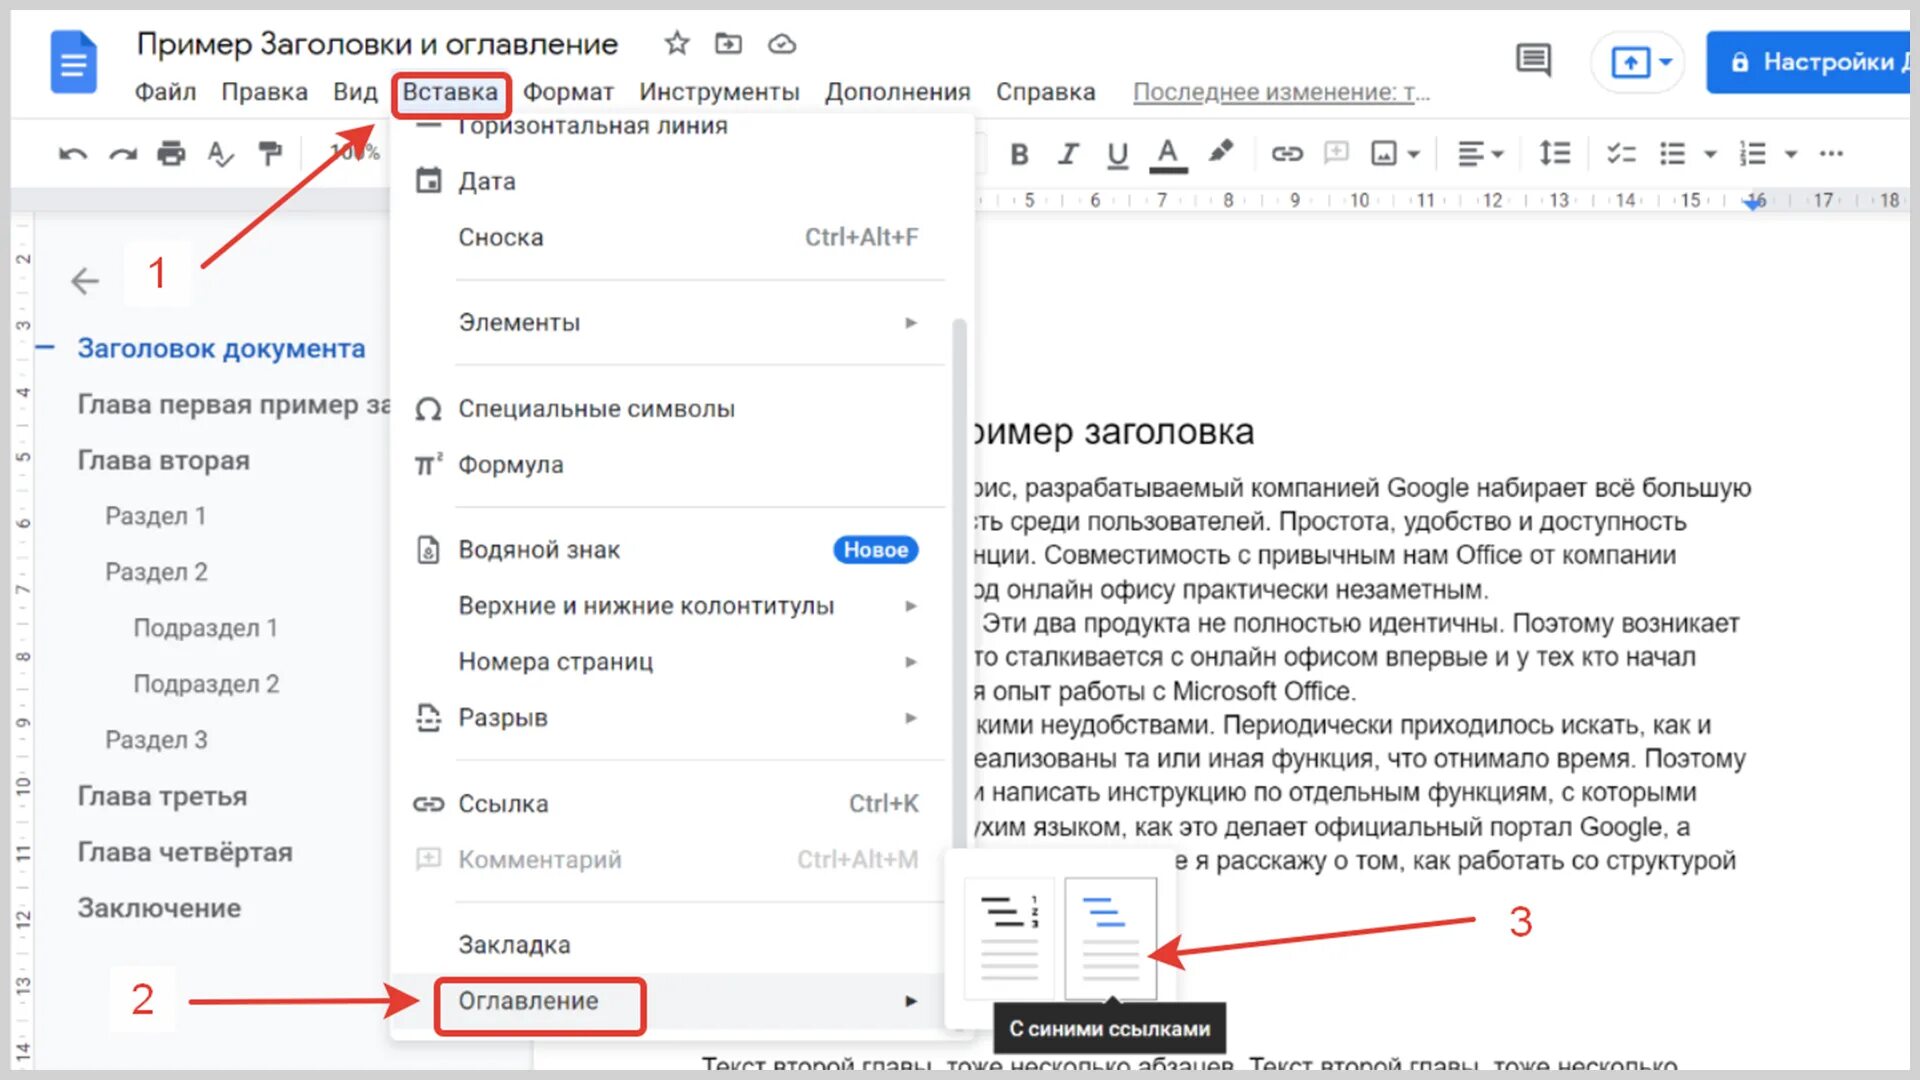Jump to Глава вторая in outline
The image size is (1920, 1080).
[164, 461]
